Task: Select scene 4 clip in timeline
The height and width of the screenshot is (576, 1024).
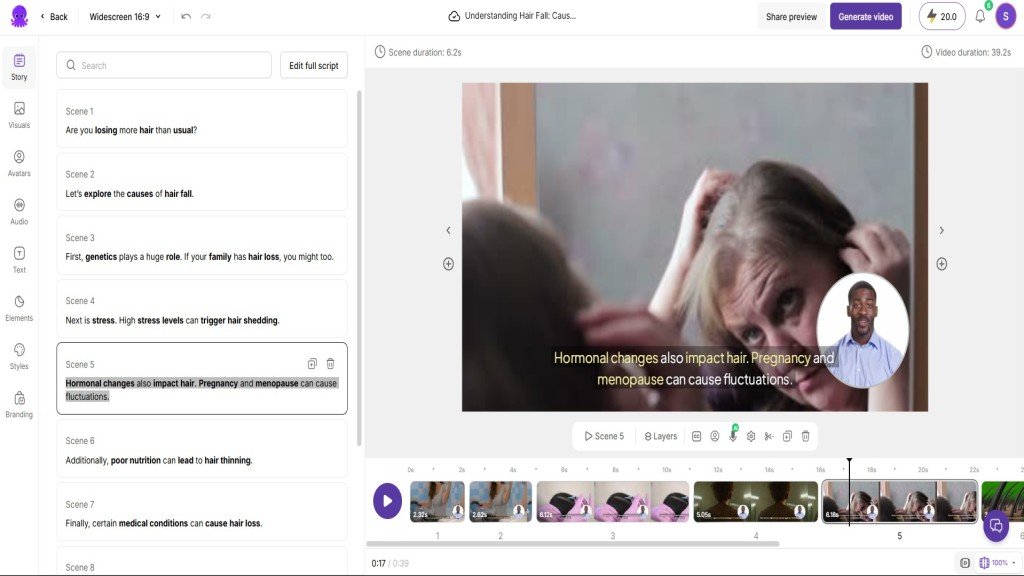Action: point(756,502)
